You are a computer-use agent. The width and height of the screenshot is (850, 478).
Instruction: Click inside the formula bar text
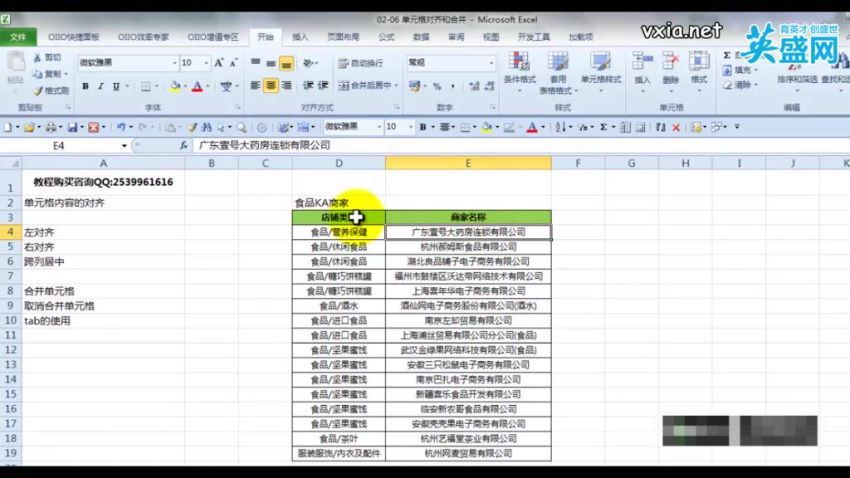point(264,145)
